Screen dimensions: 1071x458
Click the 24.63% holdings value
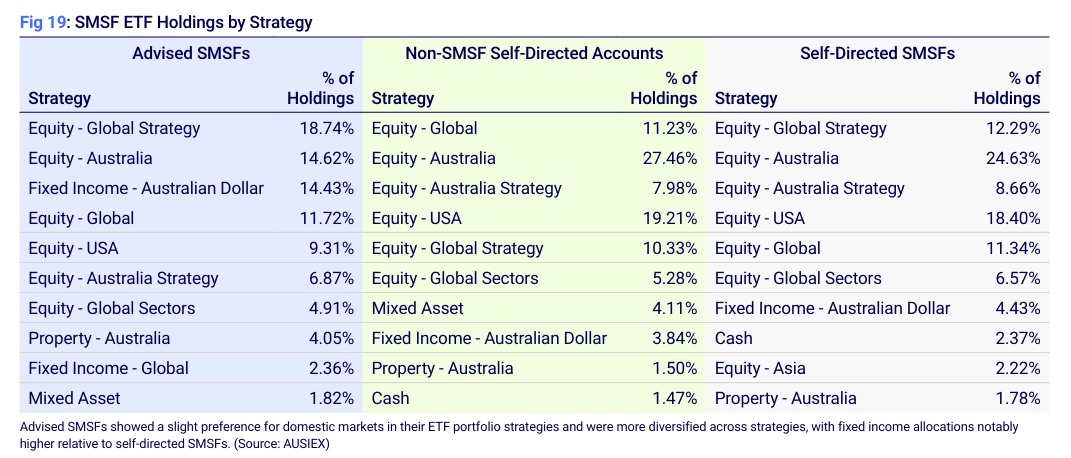pos(1013,158)
